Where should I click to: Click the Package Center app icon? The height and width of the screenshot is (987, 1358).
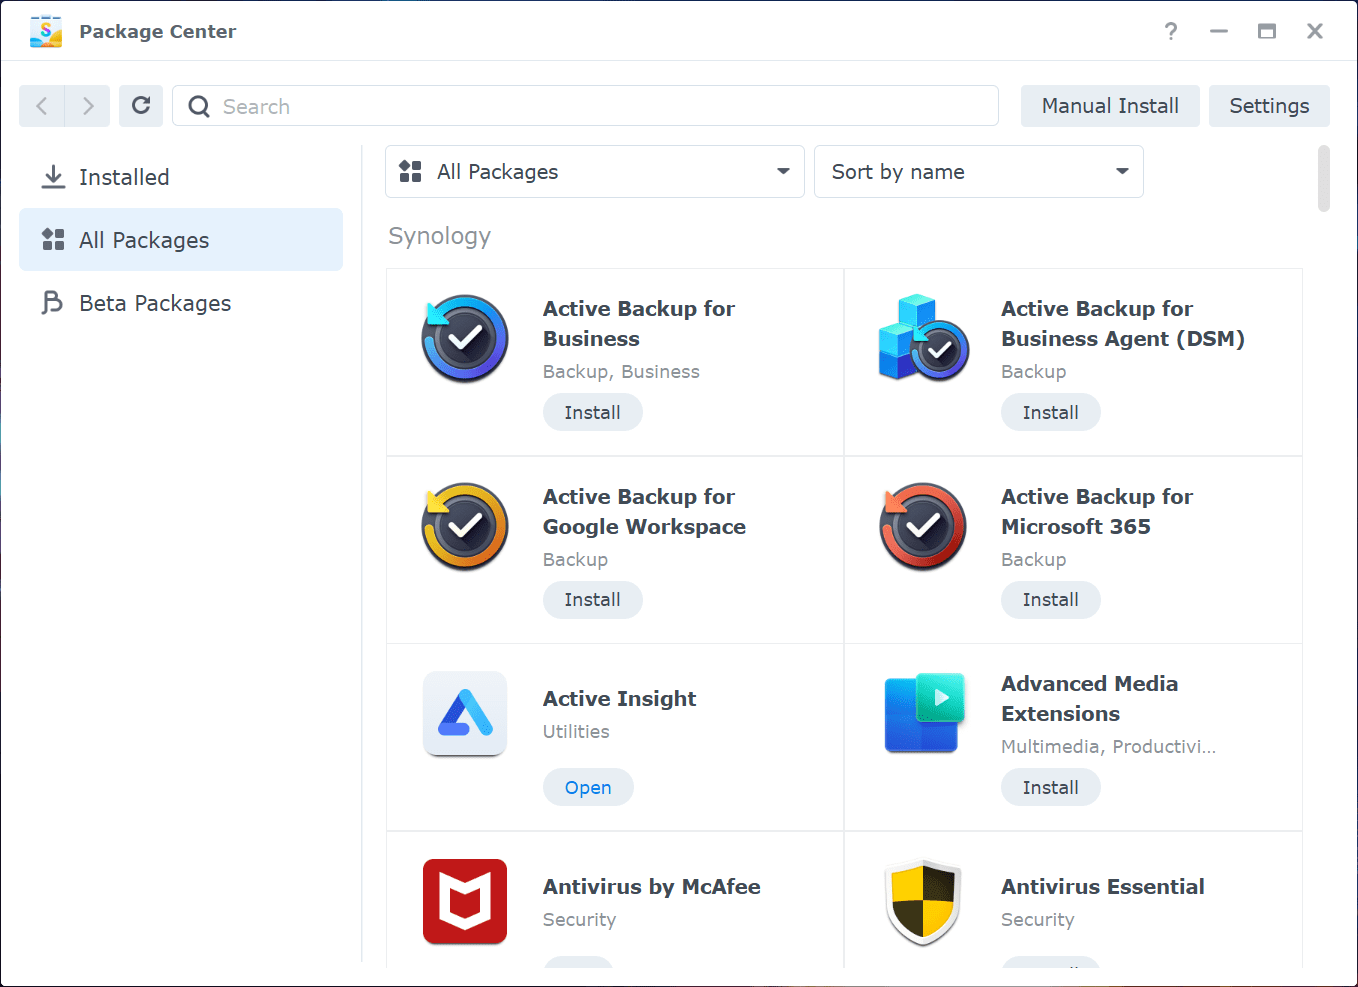coord(46,32)
